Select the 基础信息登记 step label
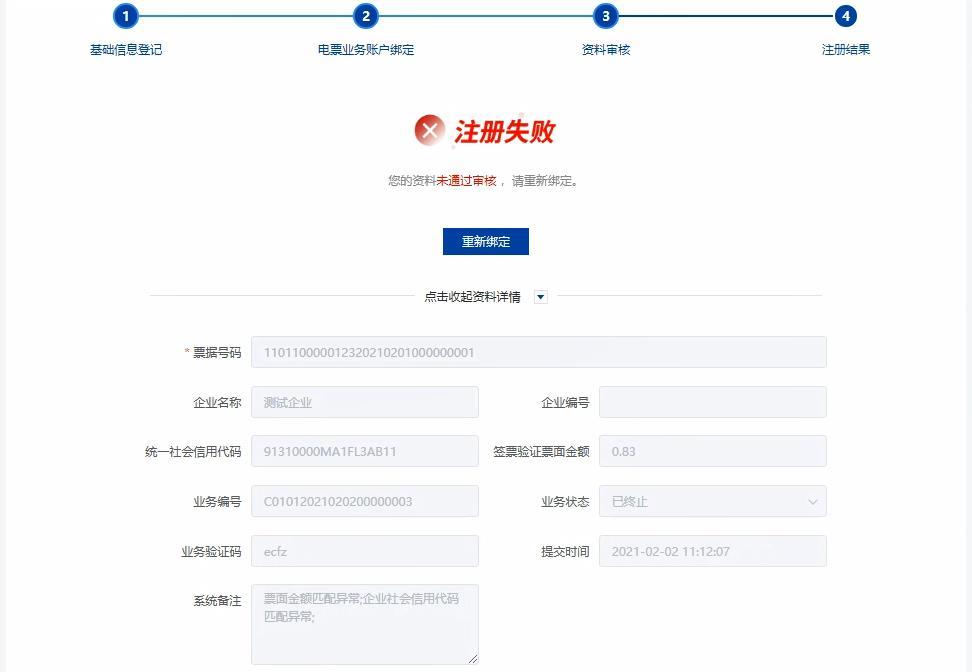 click(124, 46)
